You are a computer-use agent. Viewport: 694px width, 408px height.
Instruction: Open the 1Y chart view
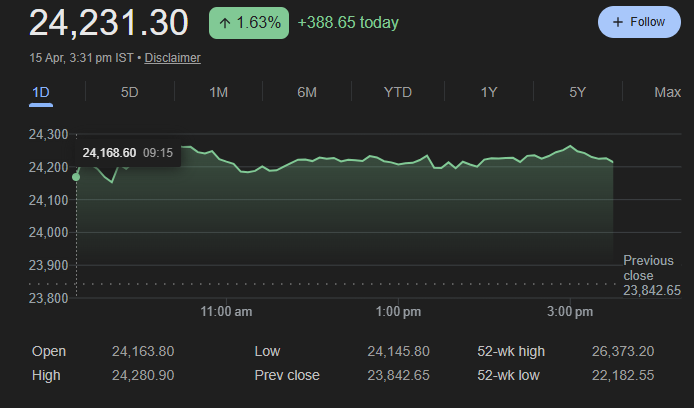(x=488, y=93)
